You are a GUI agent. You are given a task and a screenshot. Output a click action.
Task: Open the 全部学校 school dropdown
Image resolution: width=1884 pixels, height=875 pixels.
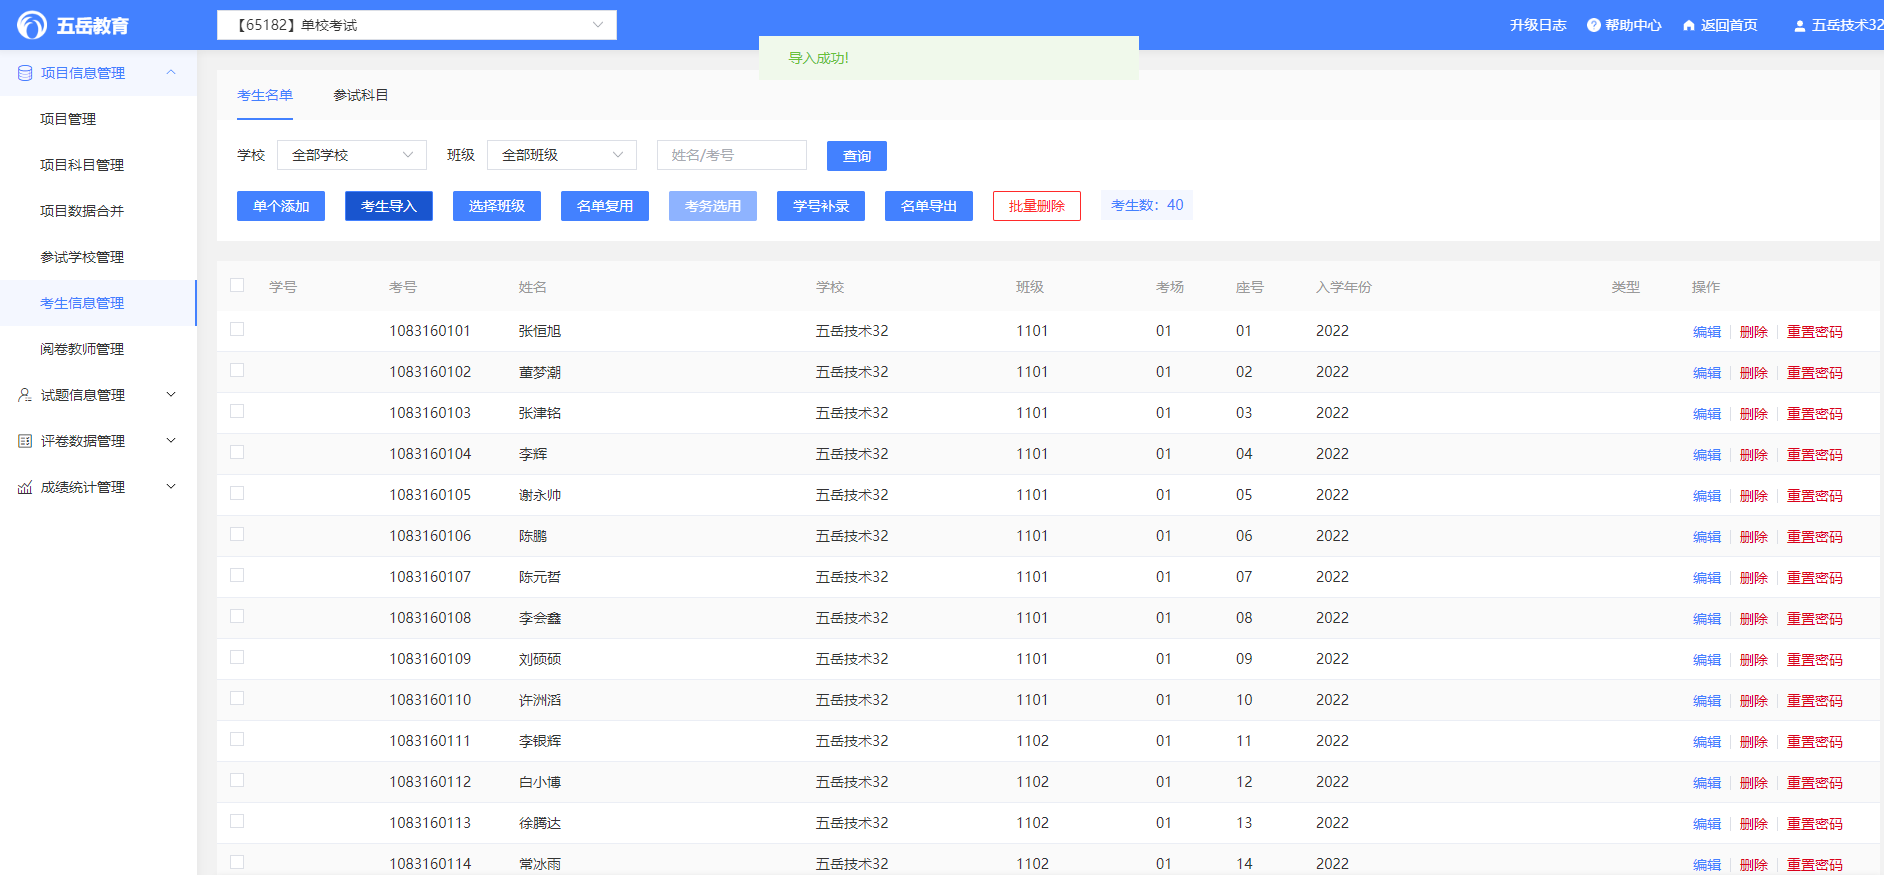(351, 155)
